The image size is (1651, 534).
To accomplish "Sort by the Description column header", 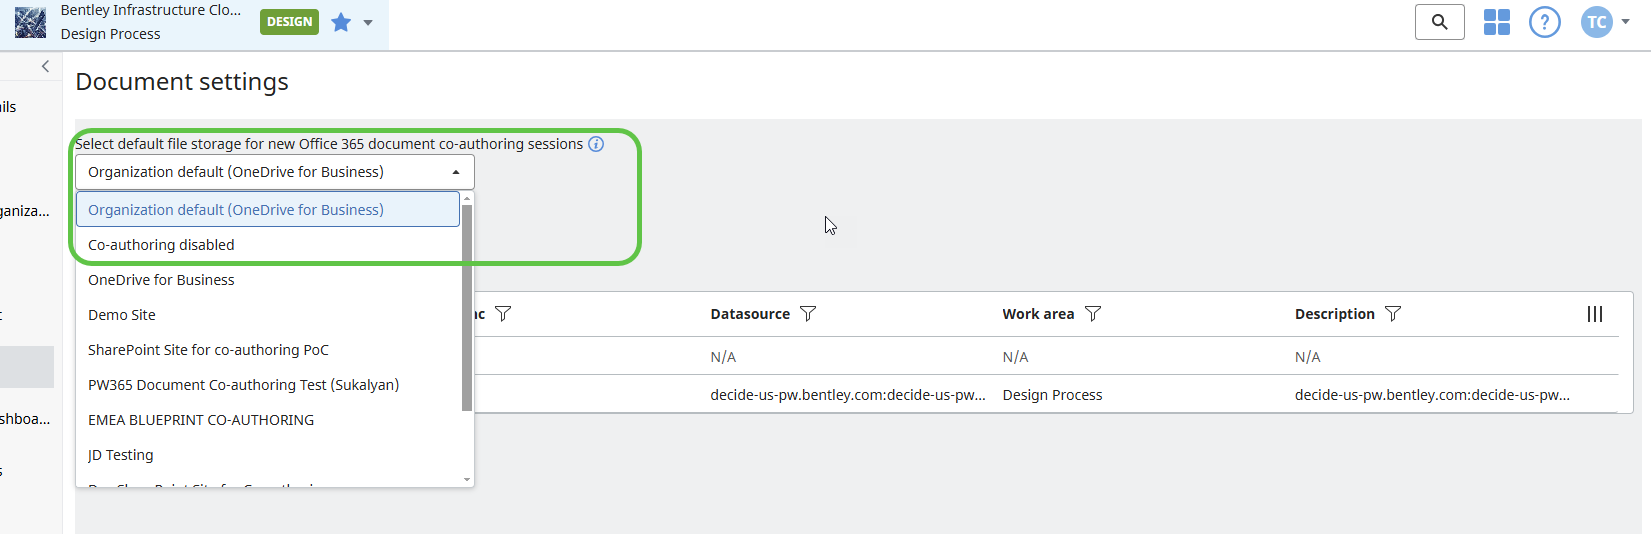I will pos(1335,314).
